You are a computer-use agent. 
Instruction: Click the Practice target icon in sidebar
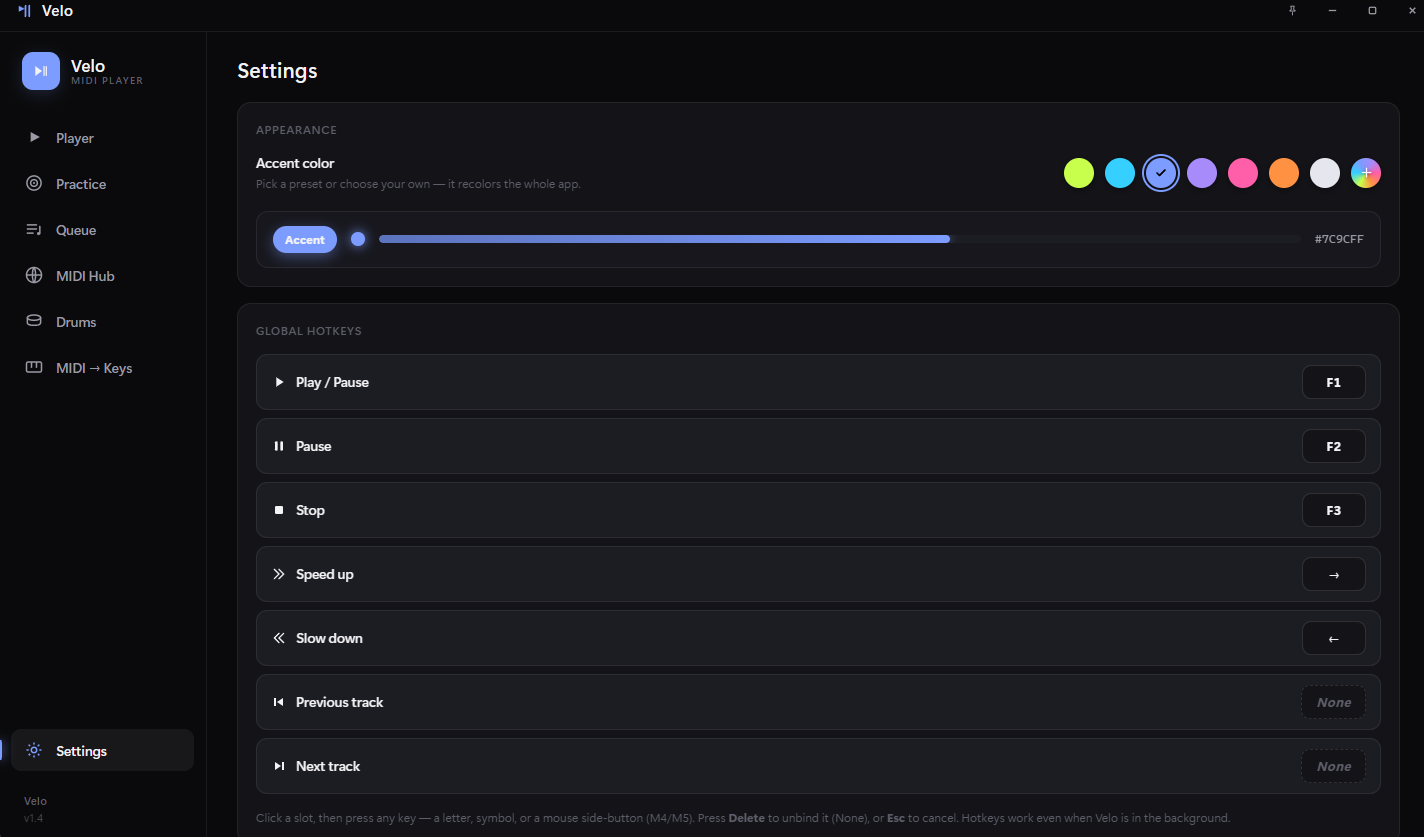pos(34,184)
